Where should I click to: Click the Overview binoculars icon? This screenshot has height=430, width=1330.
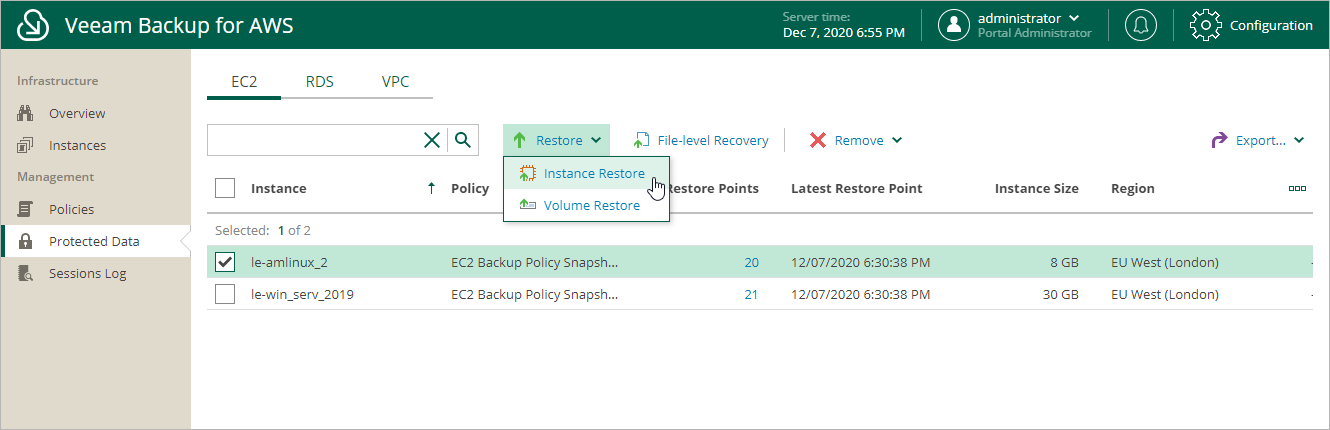(x=26, y=113)
